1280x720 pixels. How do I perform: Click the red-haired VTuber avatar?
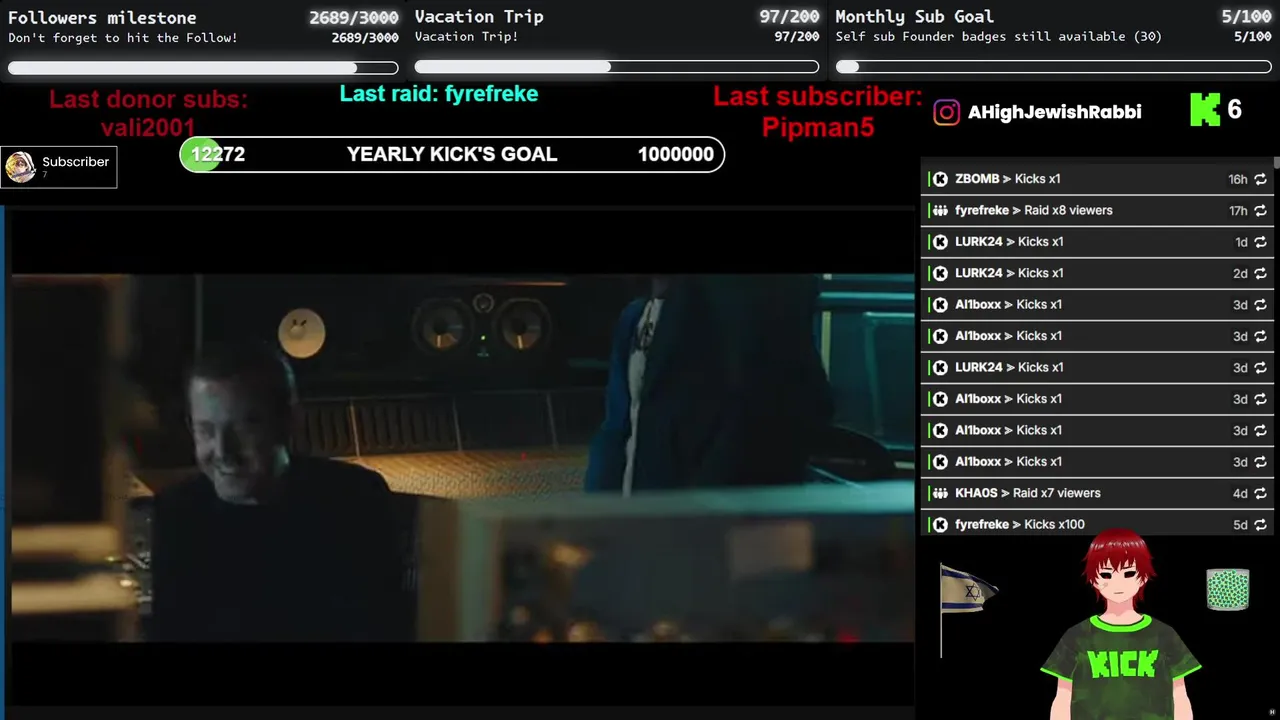tap(1122, 625)
